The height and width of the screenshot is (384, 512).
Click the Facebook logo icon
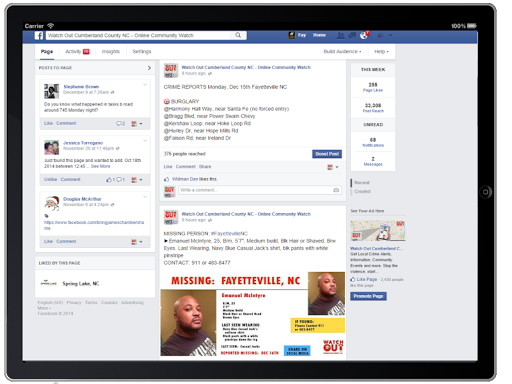(39, 35)
